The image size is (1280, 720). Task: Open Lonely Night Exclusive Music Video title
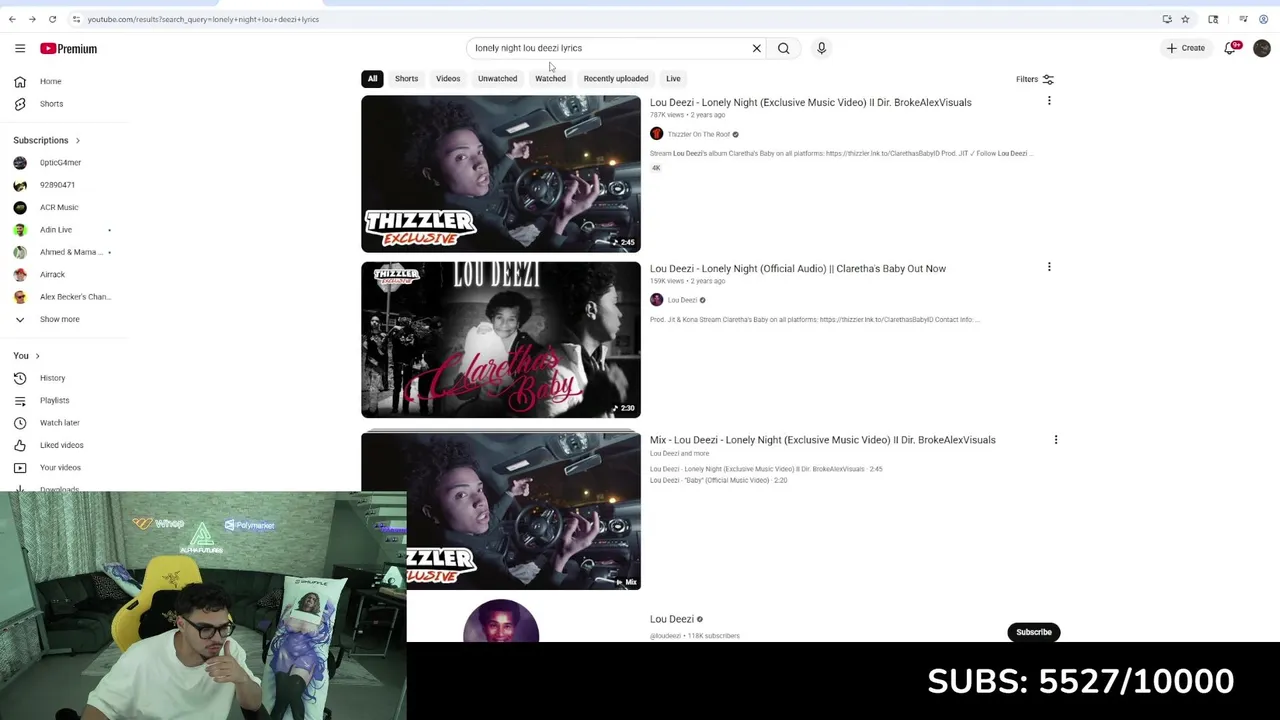(x=811, y=102)
